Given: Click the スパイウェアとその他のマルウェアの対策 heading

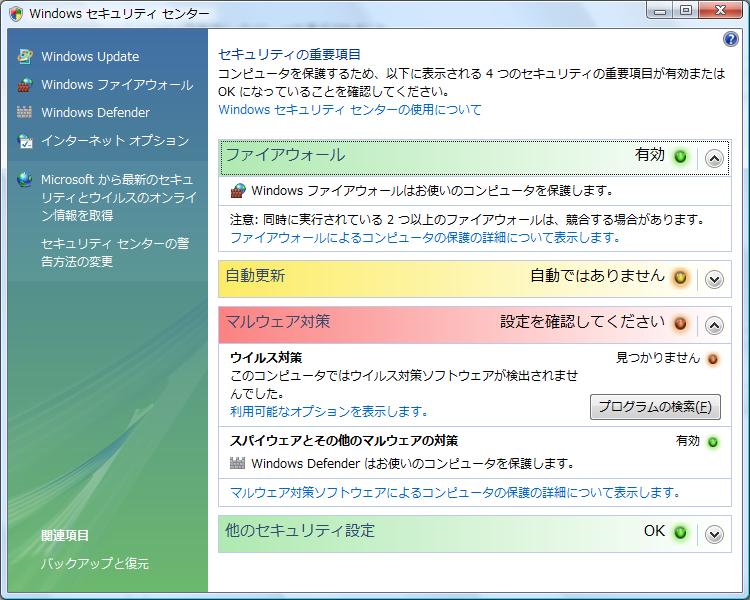Looking at the screenshot, I should pyautogui.click(x=344, y=440).
